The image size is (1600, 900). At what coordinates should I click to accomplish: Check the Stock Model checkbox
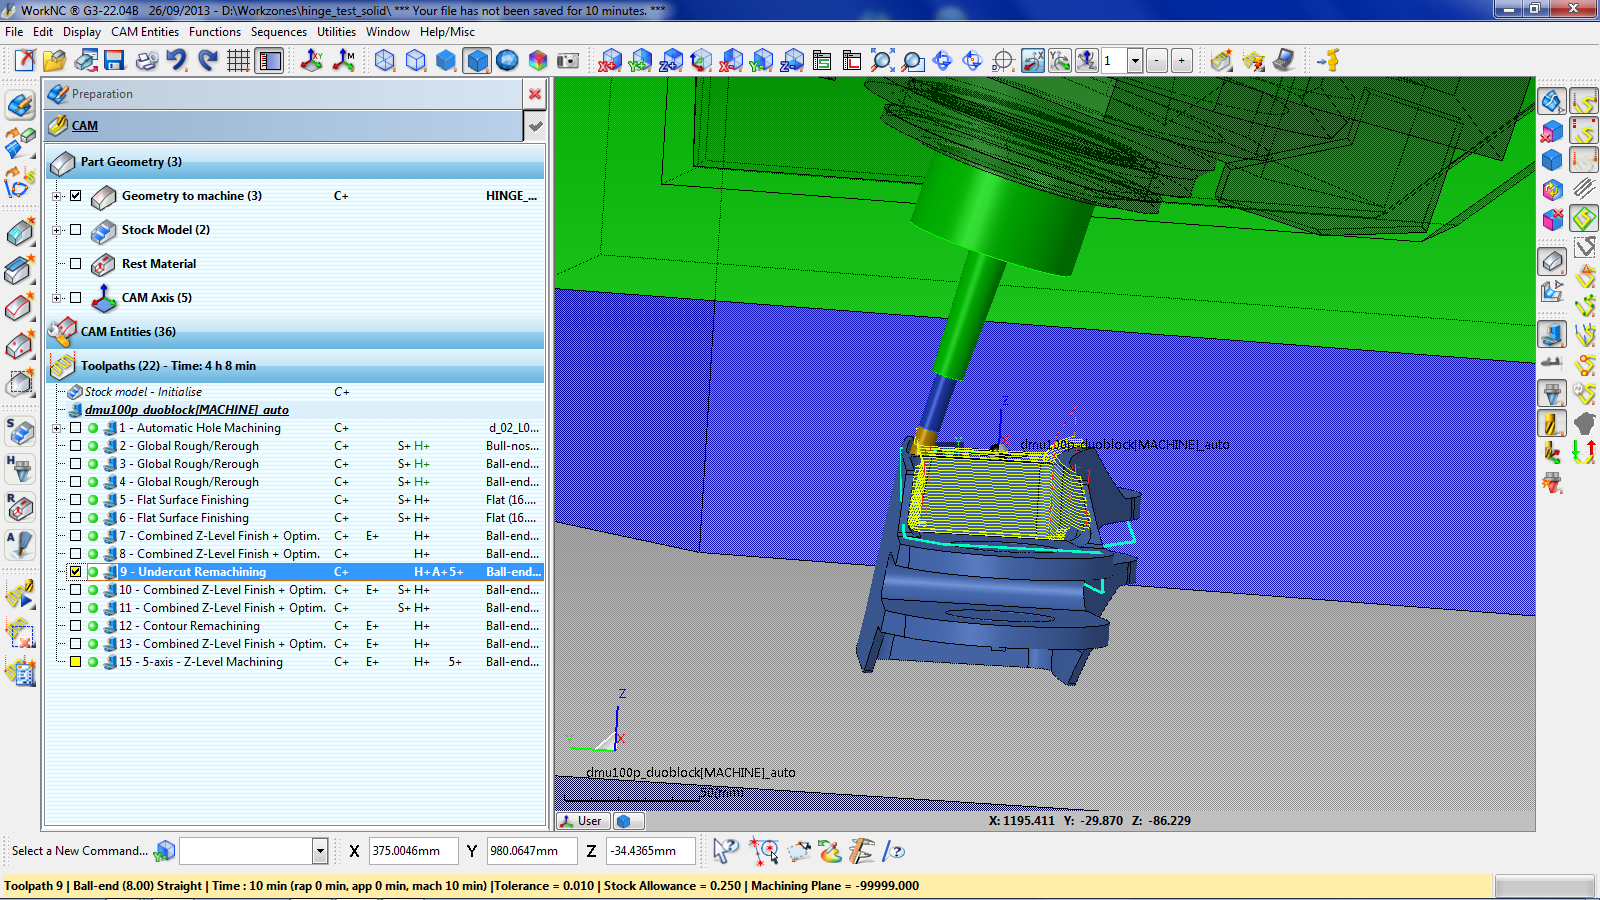pyautogui.click(x=75, y=230)
